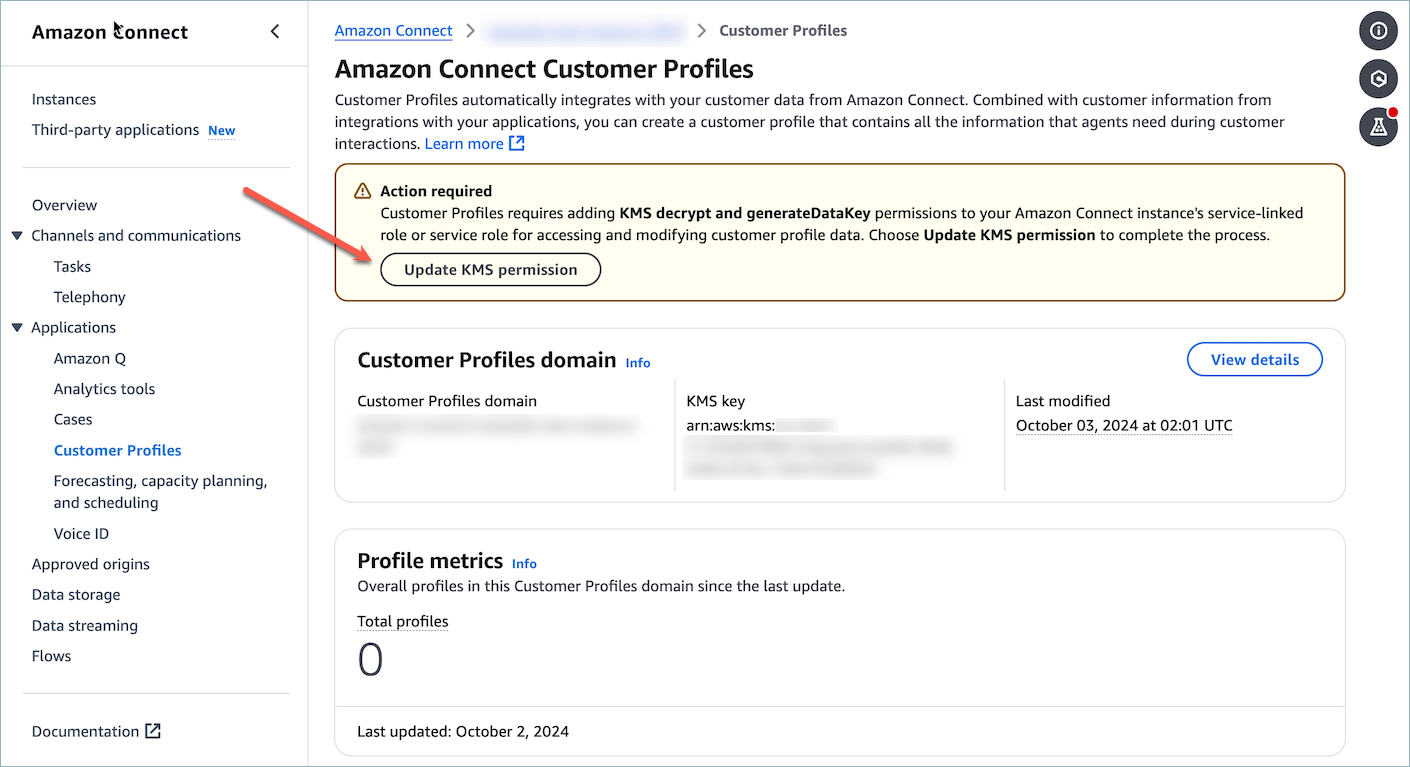Open the info help panel icon
This screenshot has height=767, width=1410.
1378,31
